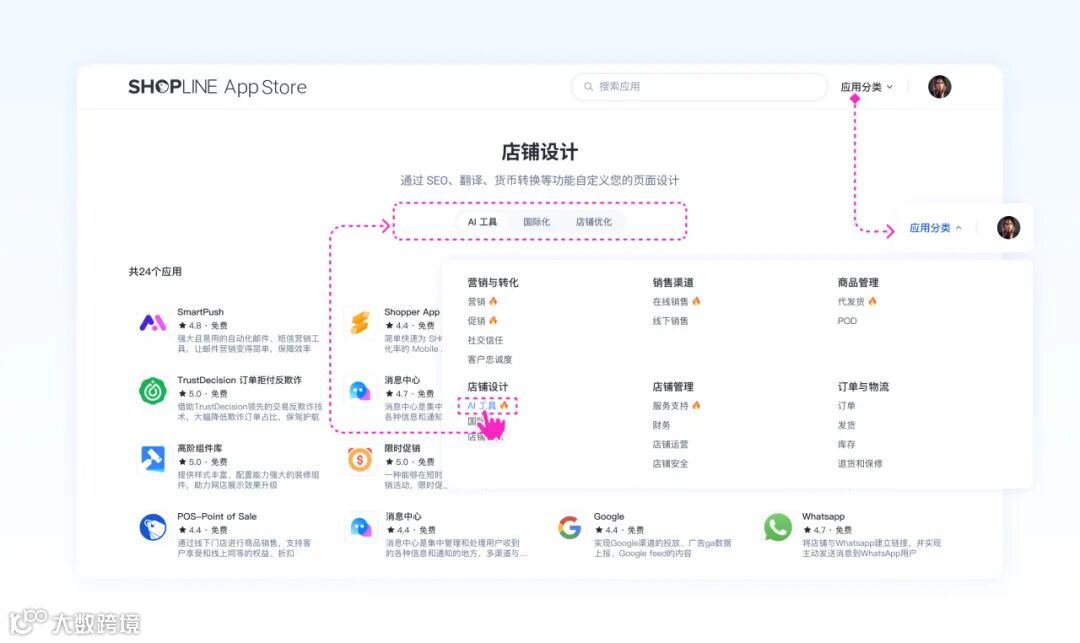Click the 店铺设计 page title

(540, 151)
